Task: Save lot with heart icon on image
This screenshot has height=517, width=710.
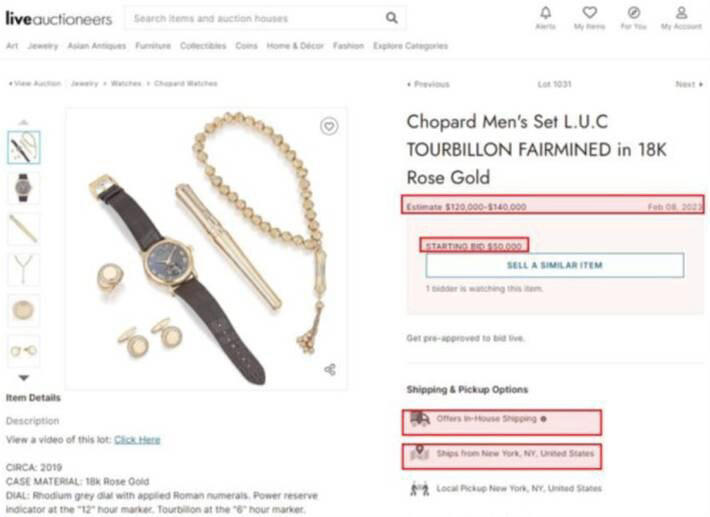Action: pos(329,126)
